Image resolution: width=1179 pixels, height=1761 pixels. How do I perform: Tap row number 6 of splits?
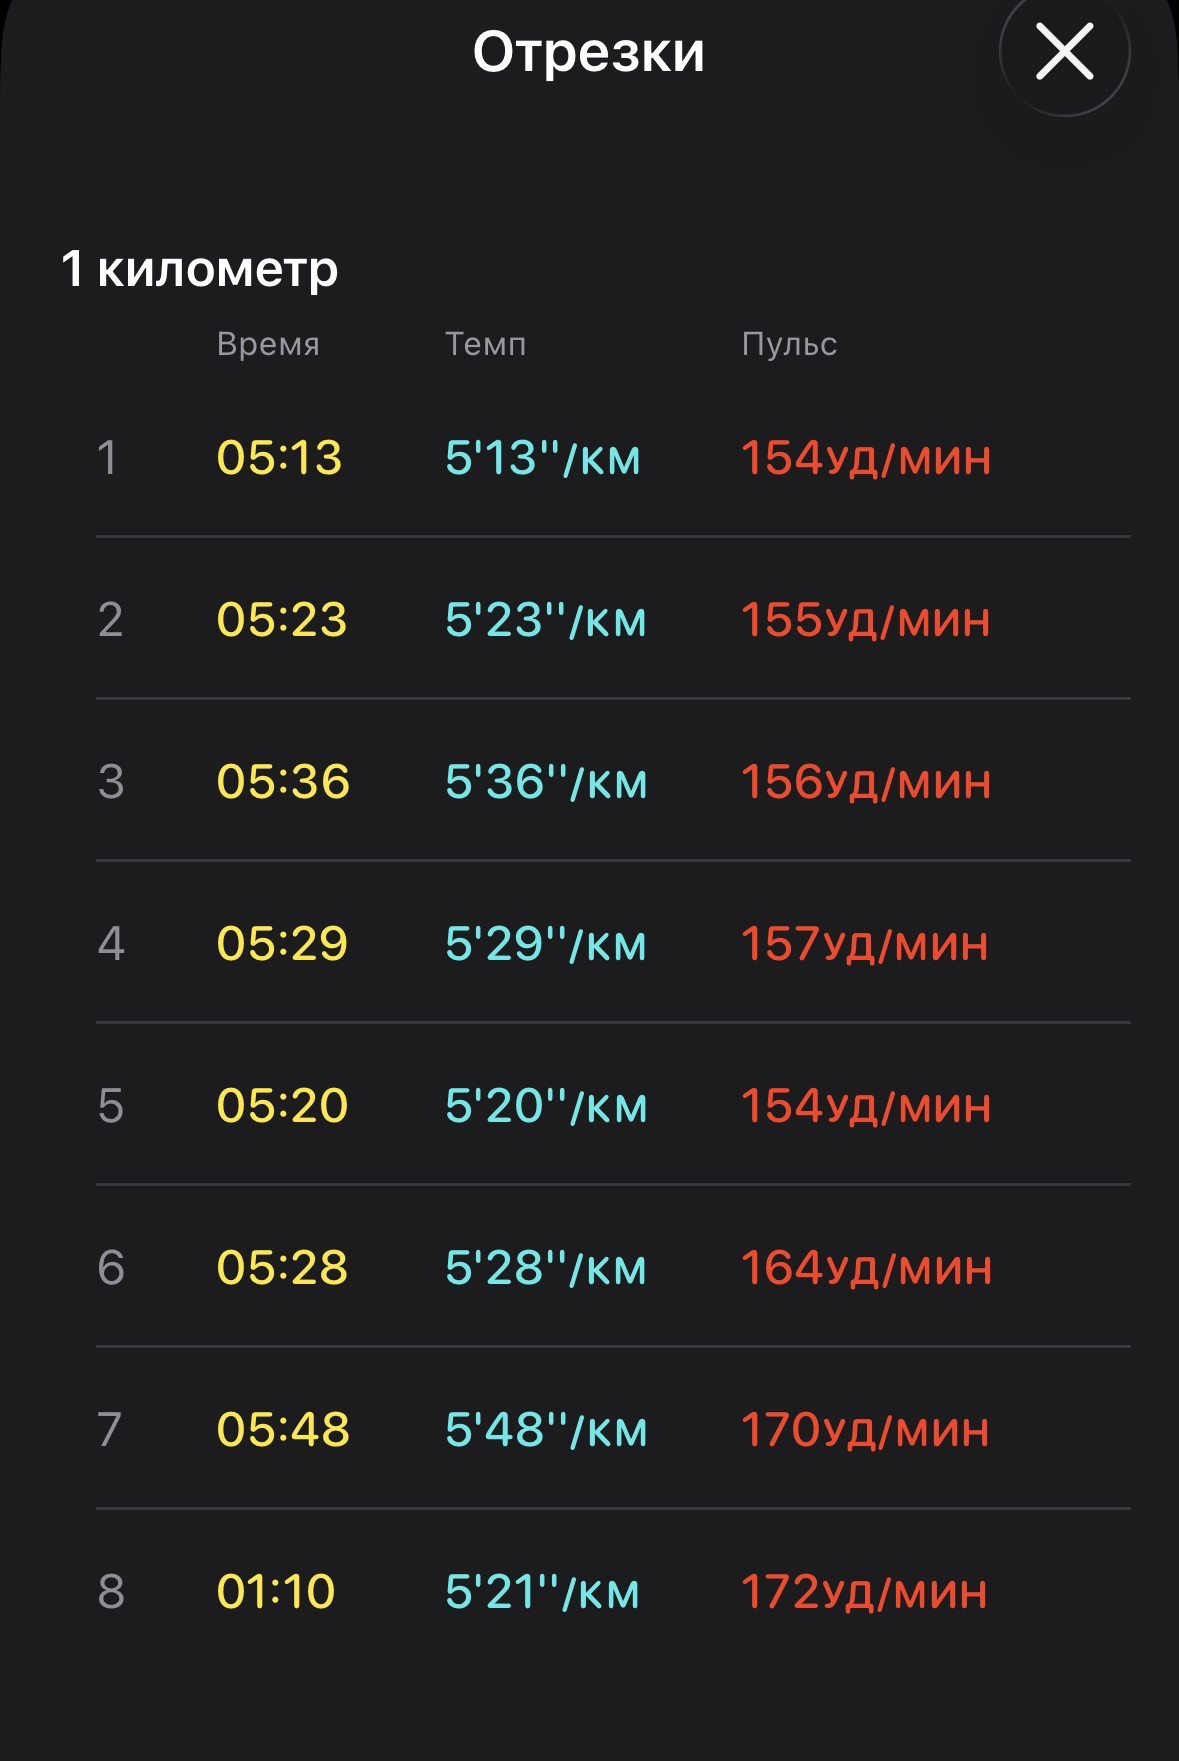pos(111,1268)
